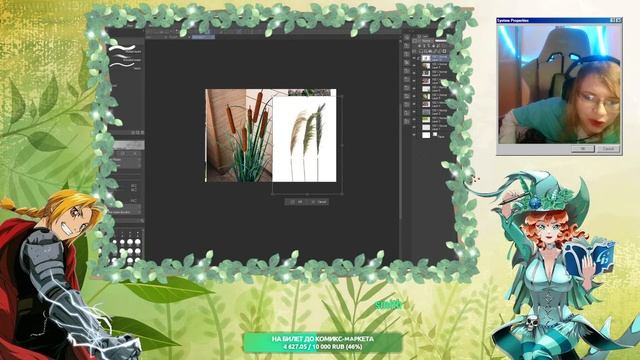
Task: Click the pampas grass reference image on canvas
Action: pos(304,139)
